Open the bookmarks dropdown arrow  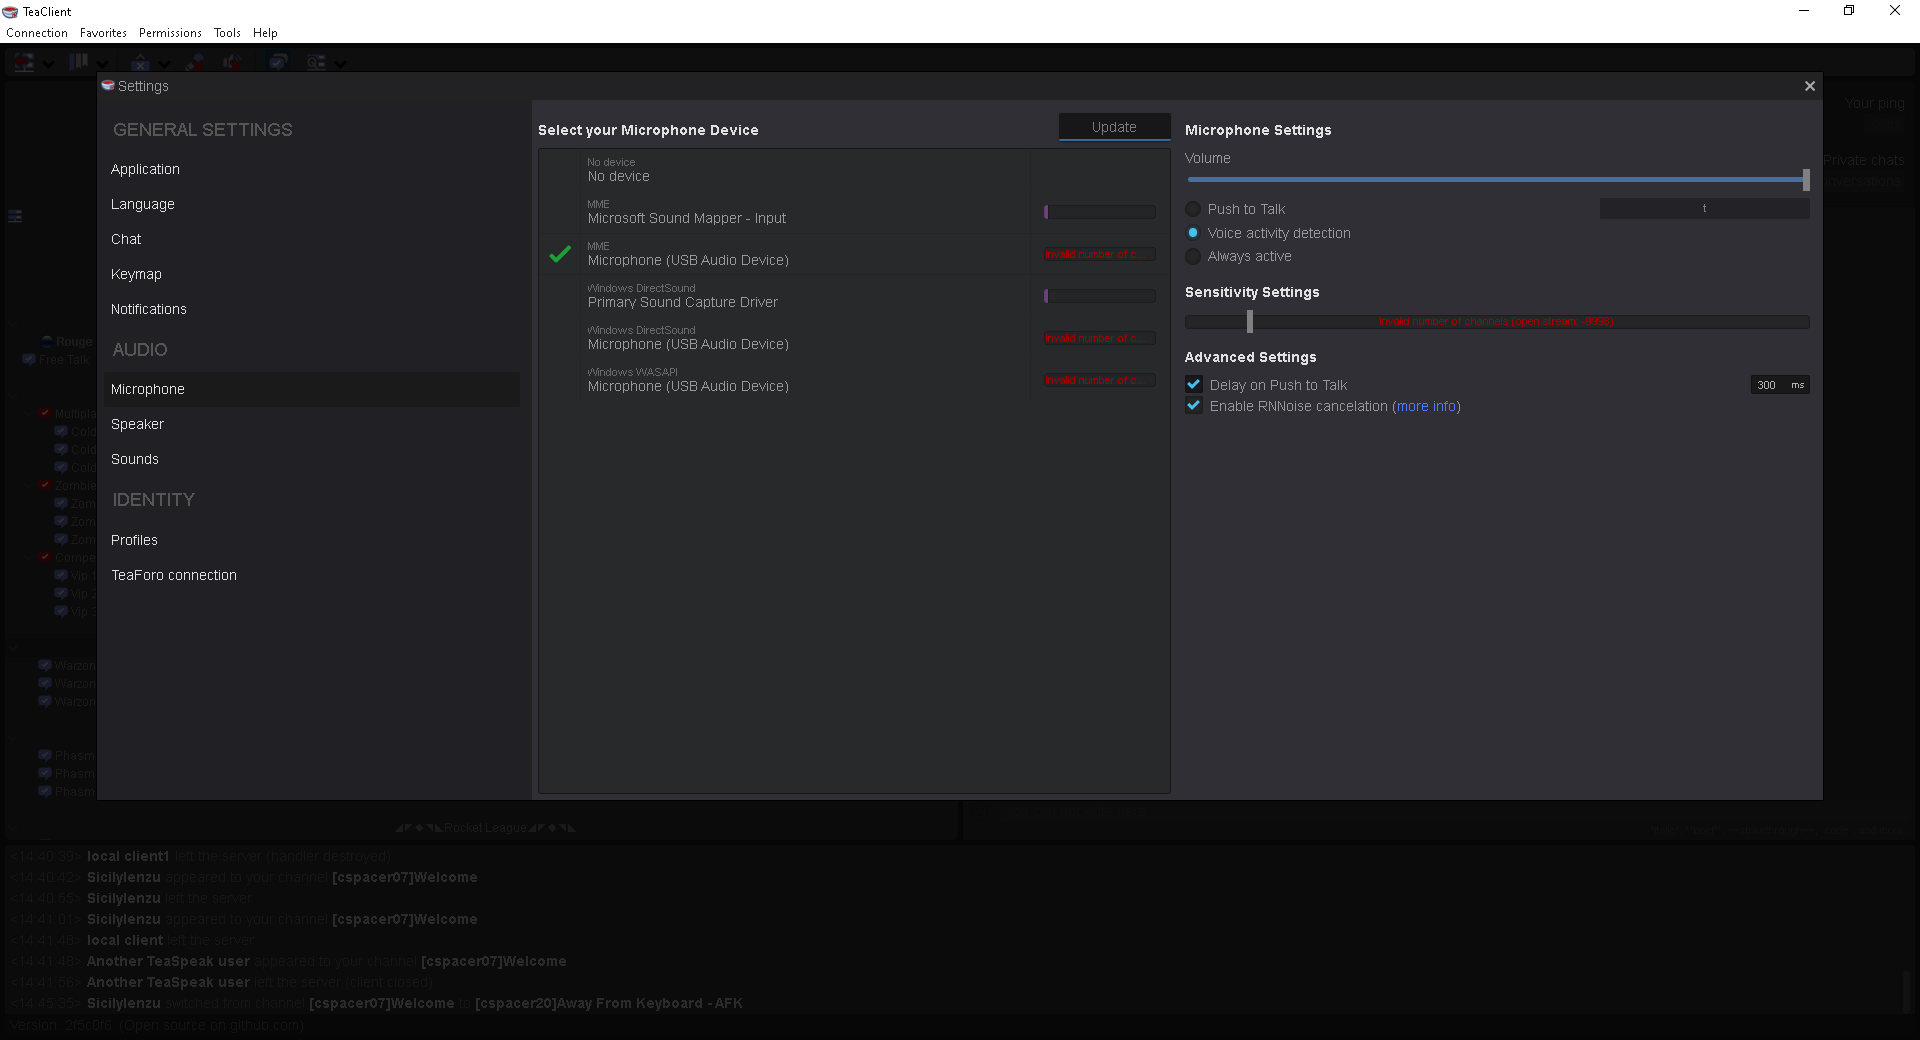[102, 62]
